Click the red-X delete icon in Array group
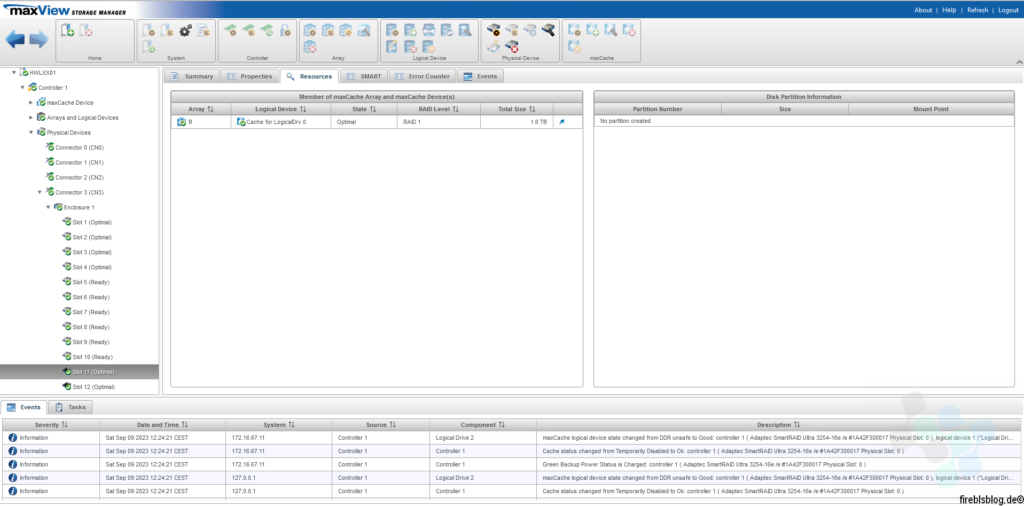 click(x=310, y=47)
